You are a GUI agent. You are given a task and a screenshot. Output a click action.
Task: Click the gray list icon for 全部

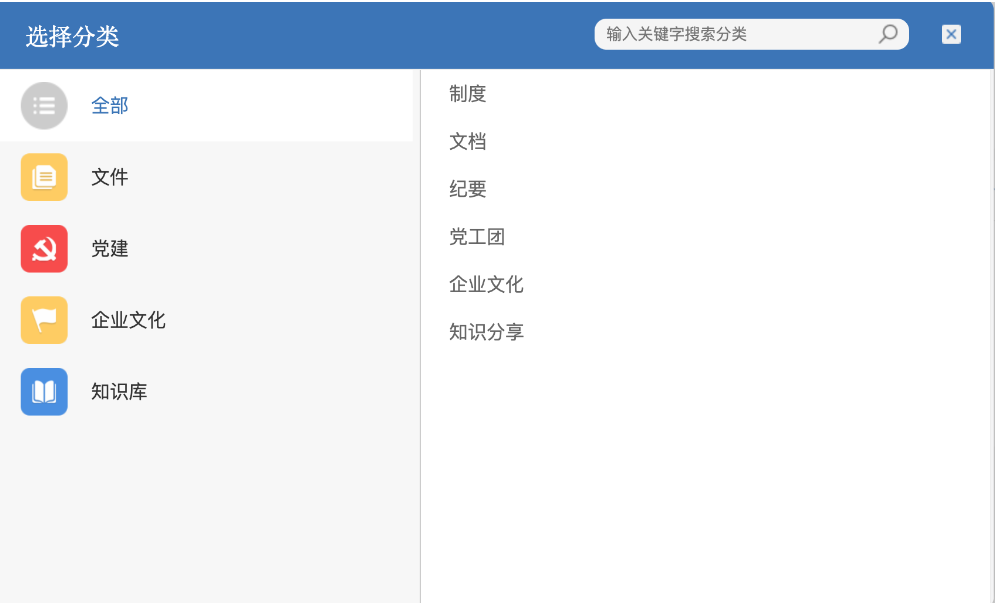tap(44, 106)
